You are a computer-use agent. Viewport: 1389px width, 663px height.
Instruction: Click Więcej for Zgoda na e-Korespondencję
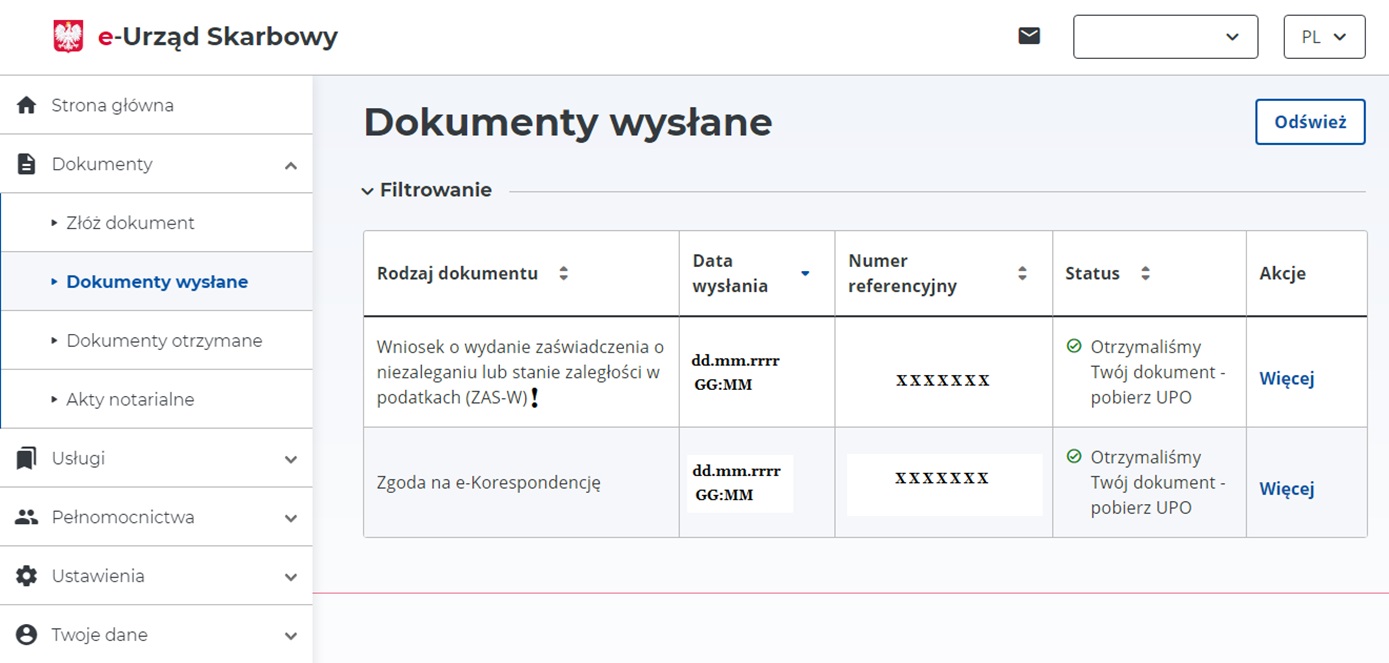point(1286,488)
